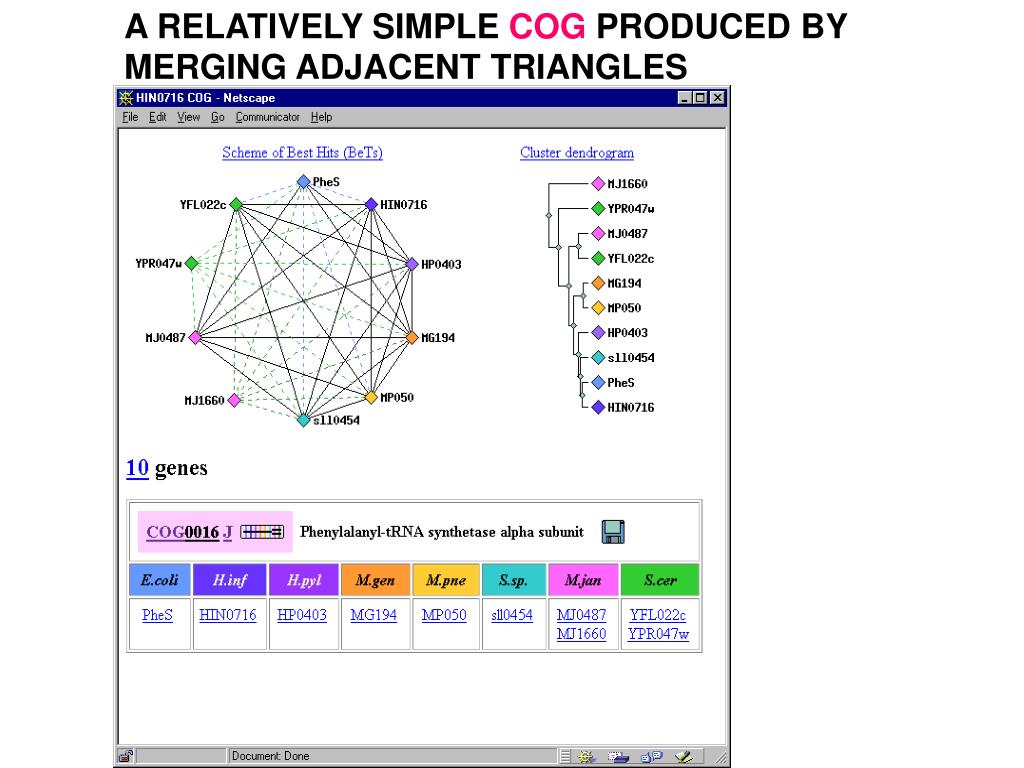Click the pink M.jan column header
The height and width of the screenshot is (768, 1024).
tap(583, 580)
